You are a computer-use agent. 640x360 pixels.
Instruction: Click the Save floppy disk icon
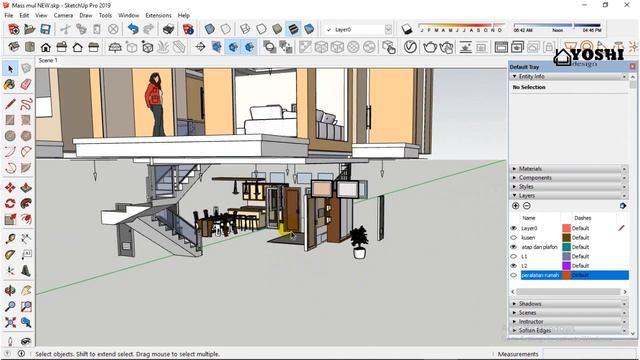click(45, 29)
